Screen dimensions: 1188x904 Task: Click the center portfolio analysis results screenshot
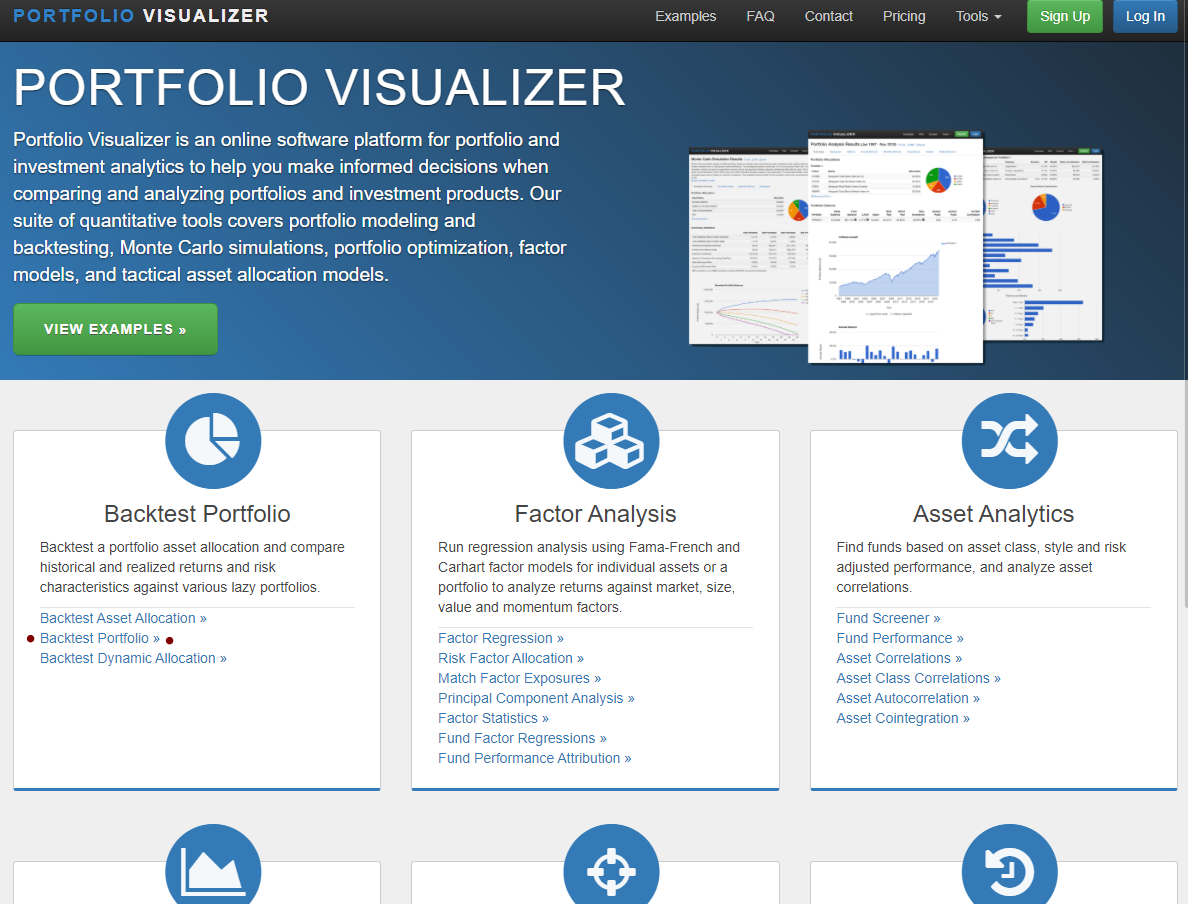pyautogui.click(x=896, y=247)
